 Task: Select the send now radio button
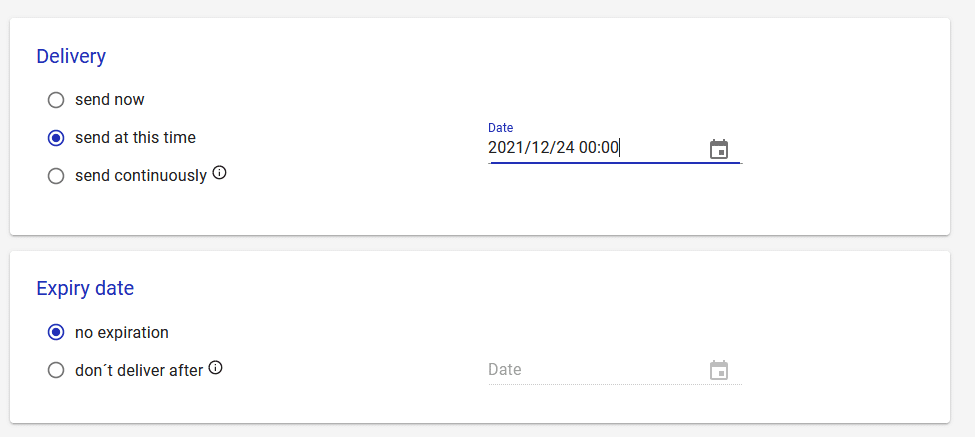click(x=56, y=100)
